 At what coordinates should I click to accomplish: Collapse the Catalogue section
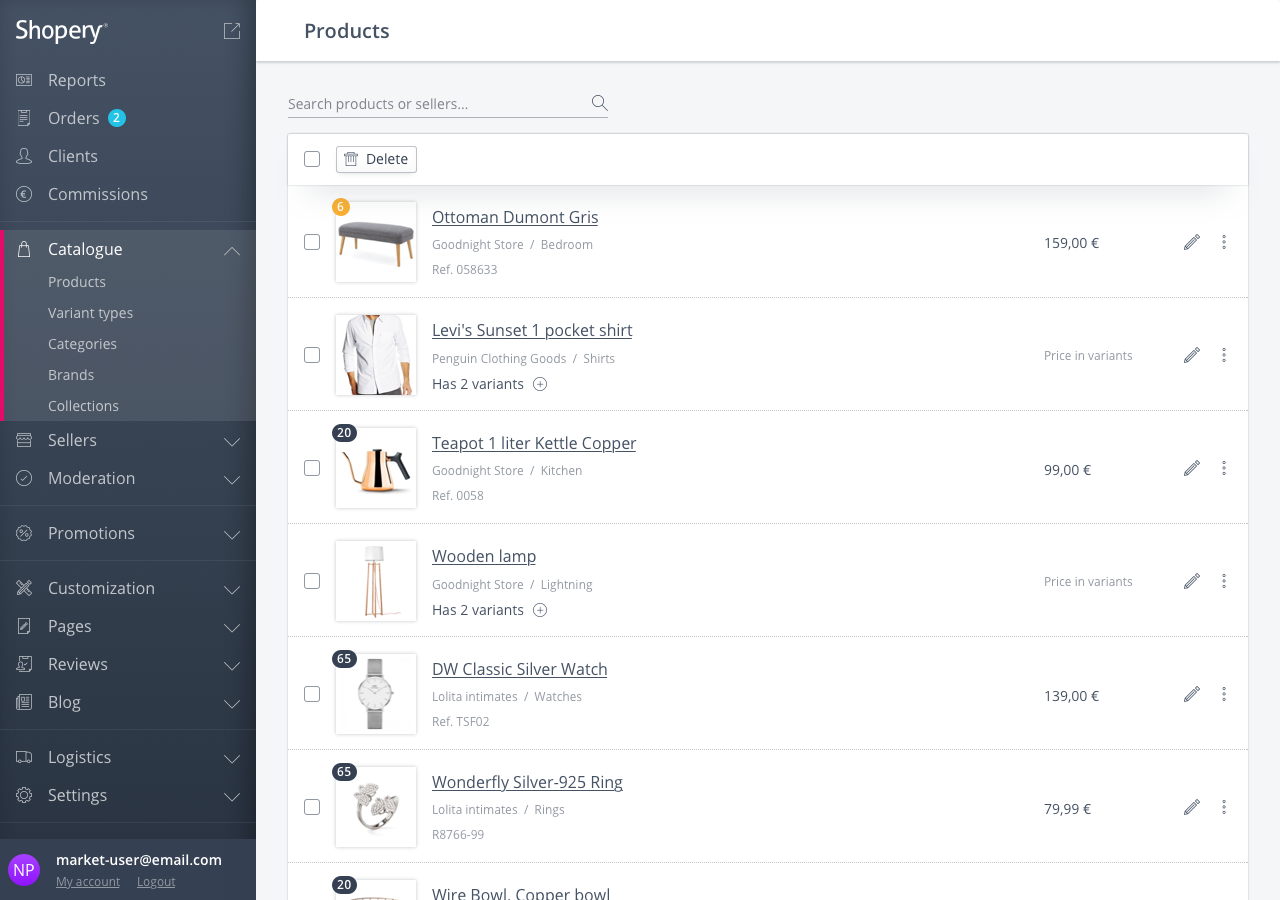[232, 249]
